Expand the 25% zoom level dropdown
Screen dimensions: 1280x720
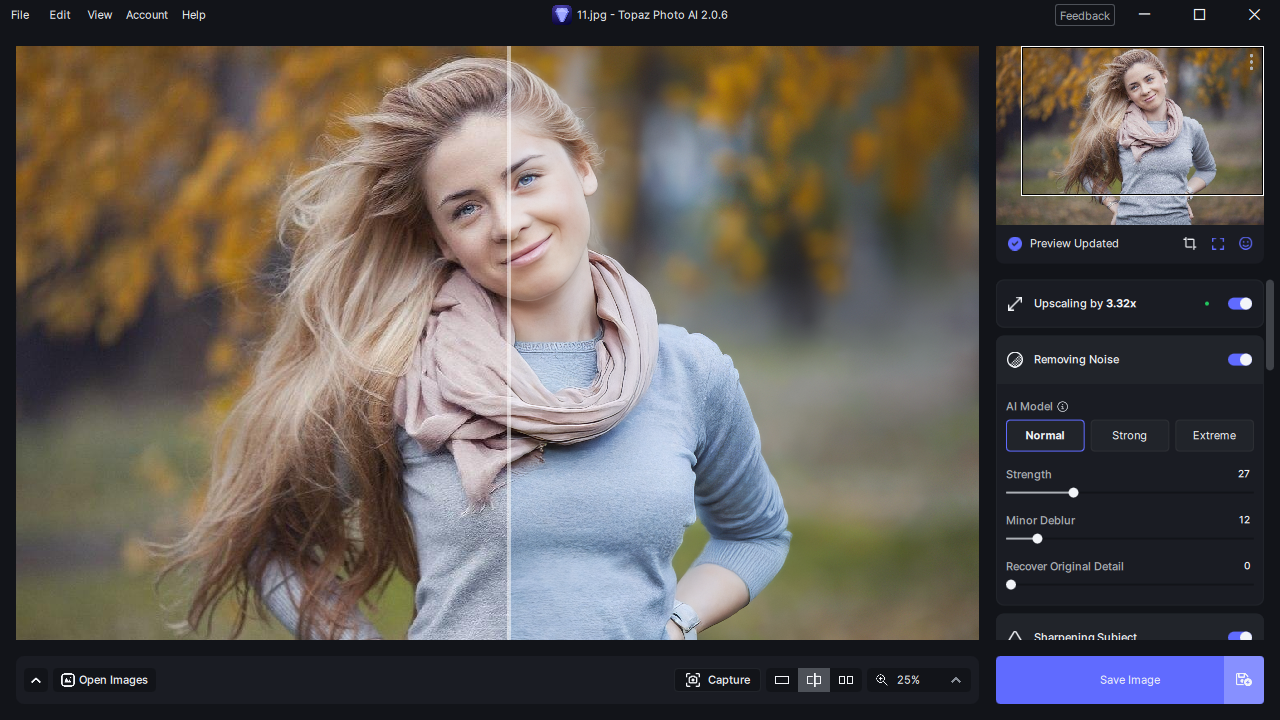coord(956,680)
